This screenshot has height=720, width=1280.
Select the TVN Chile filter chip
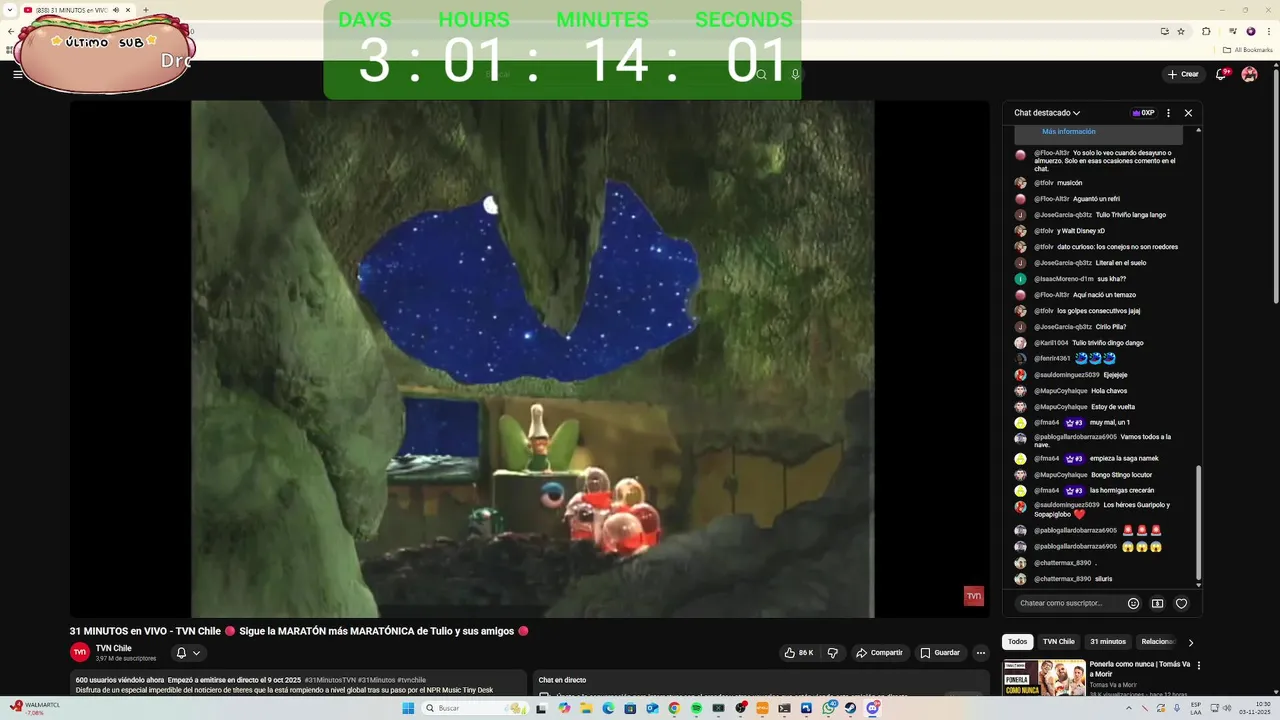pyautogui.click(x=1058, y=642)
